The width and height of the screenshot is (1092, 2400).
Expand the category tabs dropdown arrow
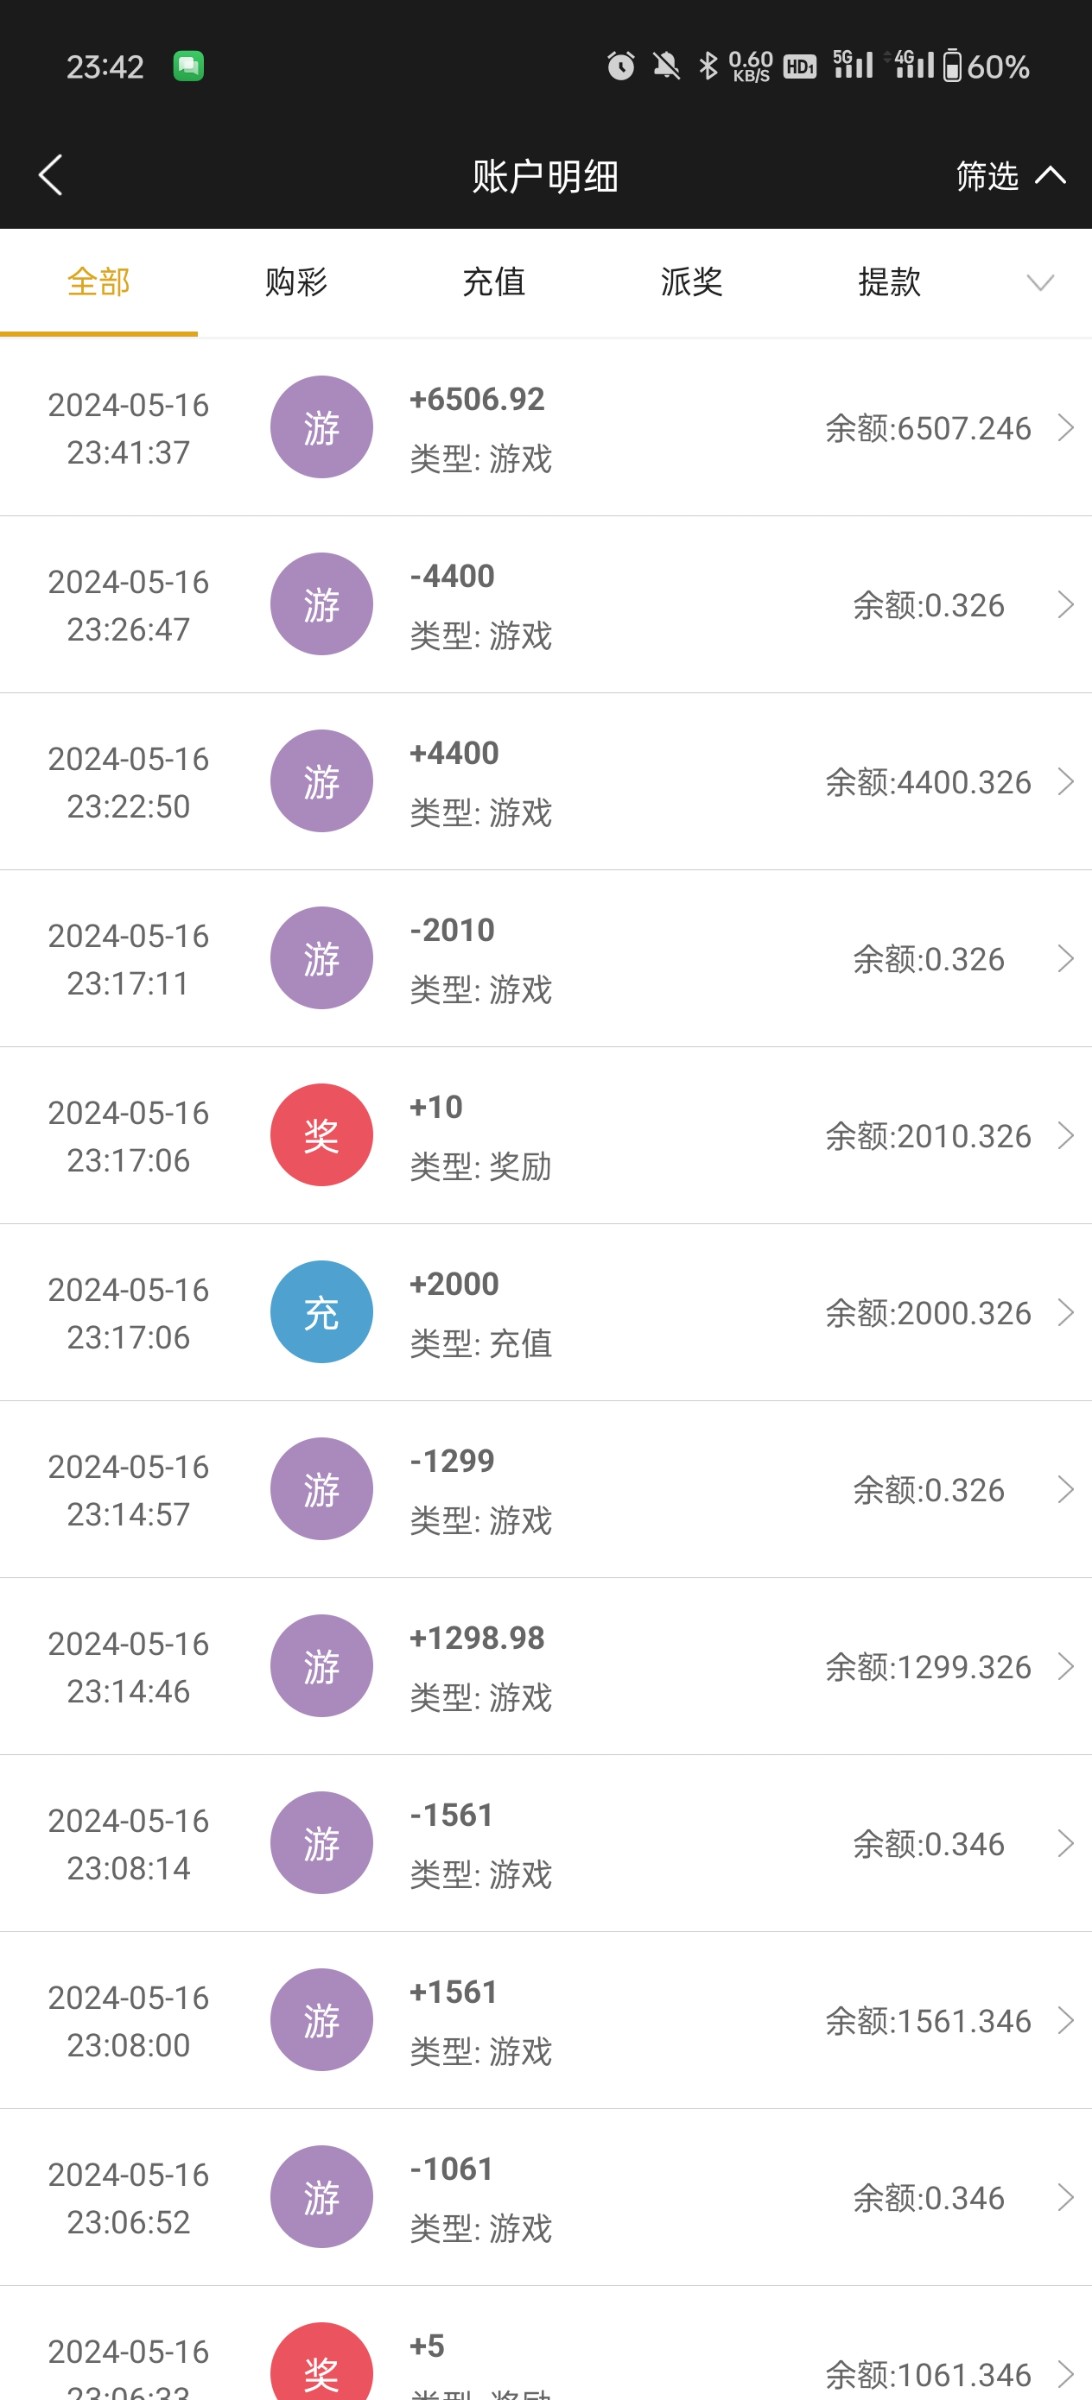[1040, 283]
